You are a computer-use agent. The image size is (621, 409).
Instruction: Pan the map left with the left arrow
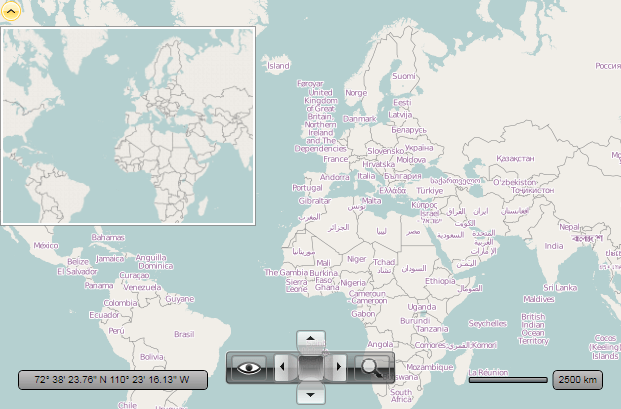(282, 367)
